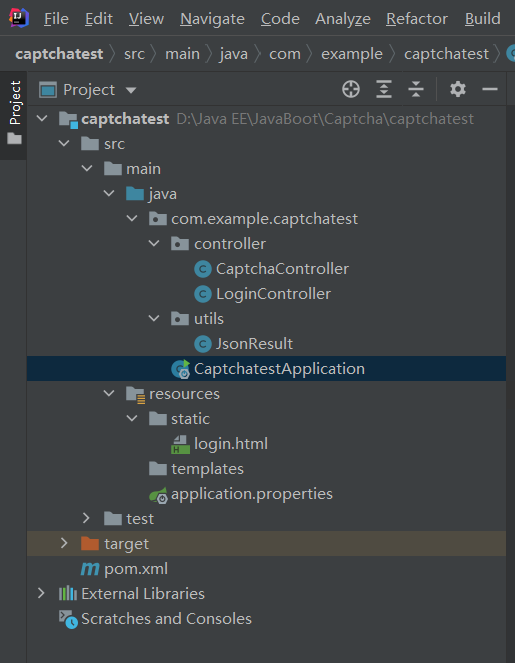Viewport: 515px width, 663px height.
Task: Click the JsonResult class icon
Action: tap(203, 344)
